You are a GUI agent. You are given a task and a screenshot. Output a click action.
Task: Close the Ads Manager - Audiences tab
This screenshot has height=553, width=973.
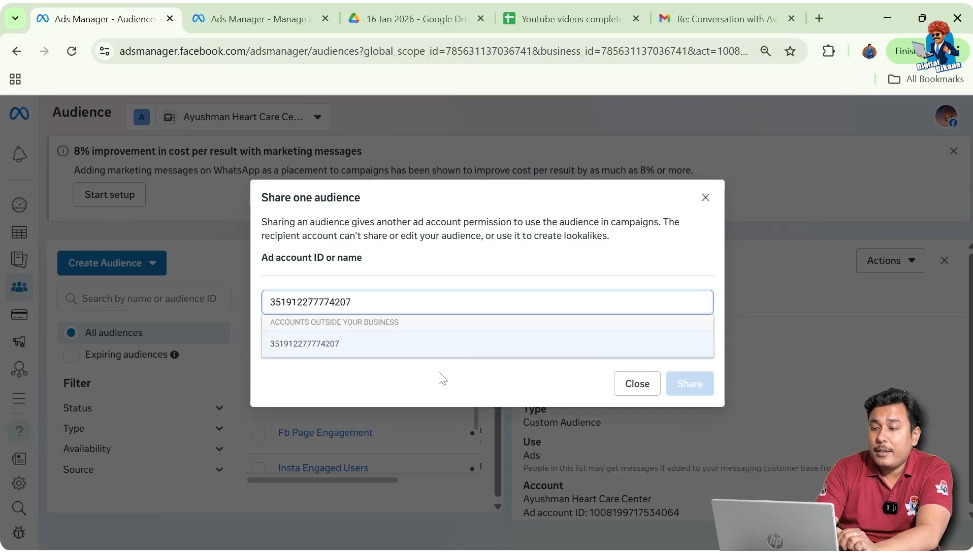tap(169, 19)
